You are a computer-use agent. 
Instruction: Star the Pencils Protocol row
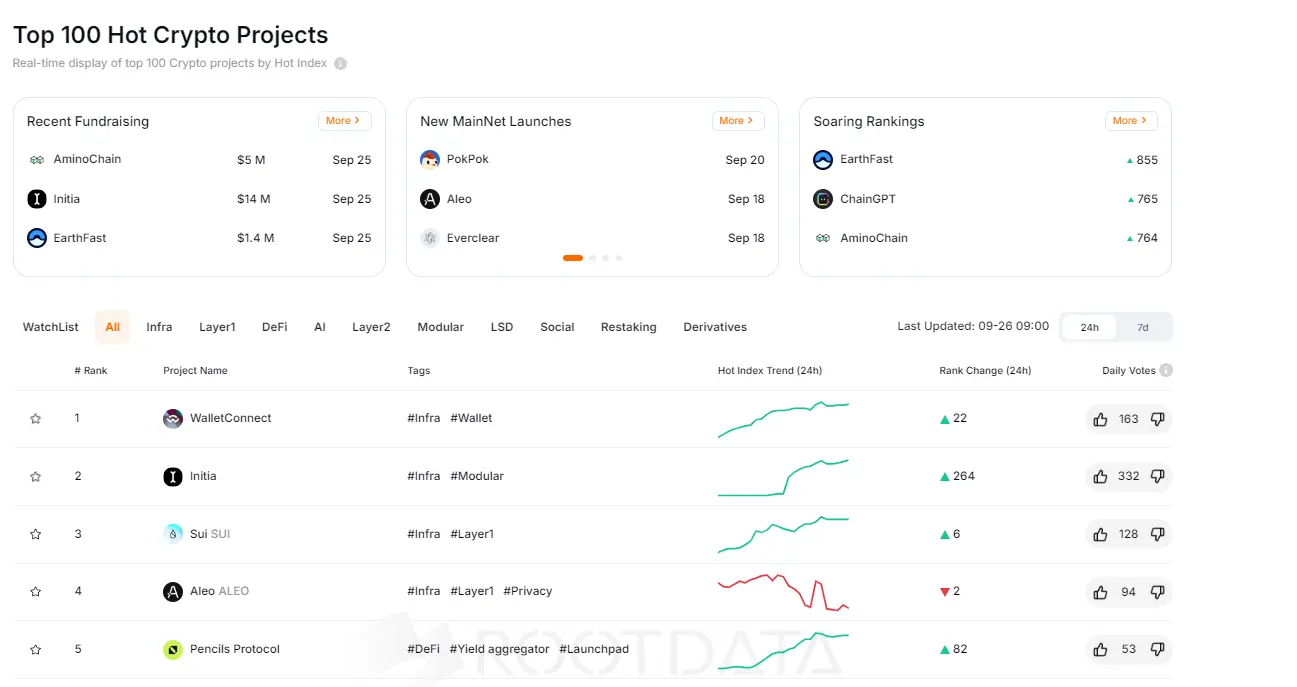click(x=35, y=649)
